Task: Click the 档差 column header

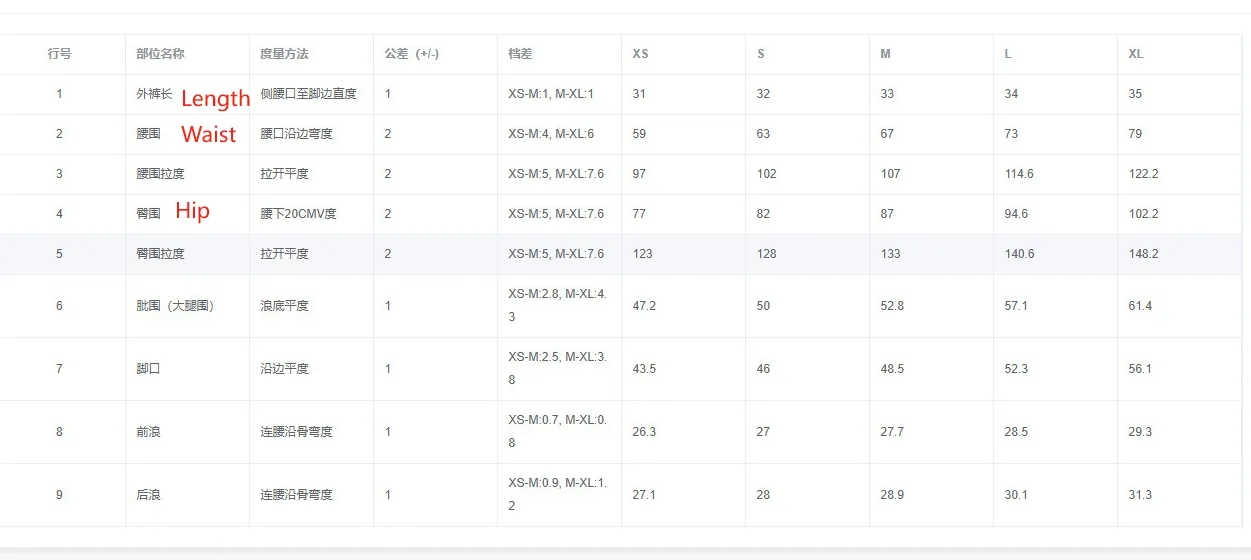Action: click(520, 54)
